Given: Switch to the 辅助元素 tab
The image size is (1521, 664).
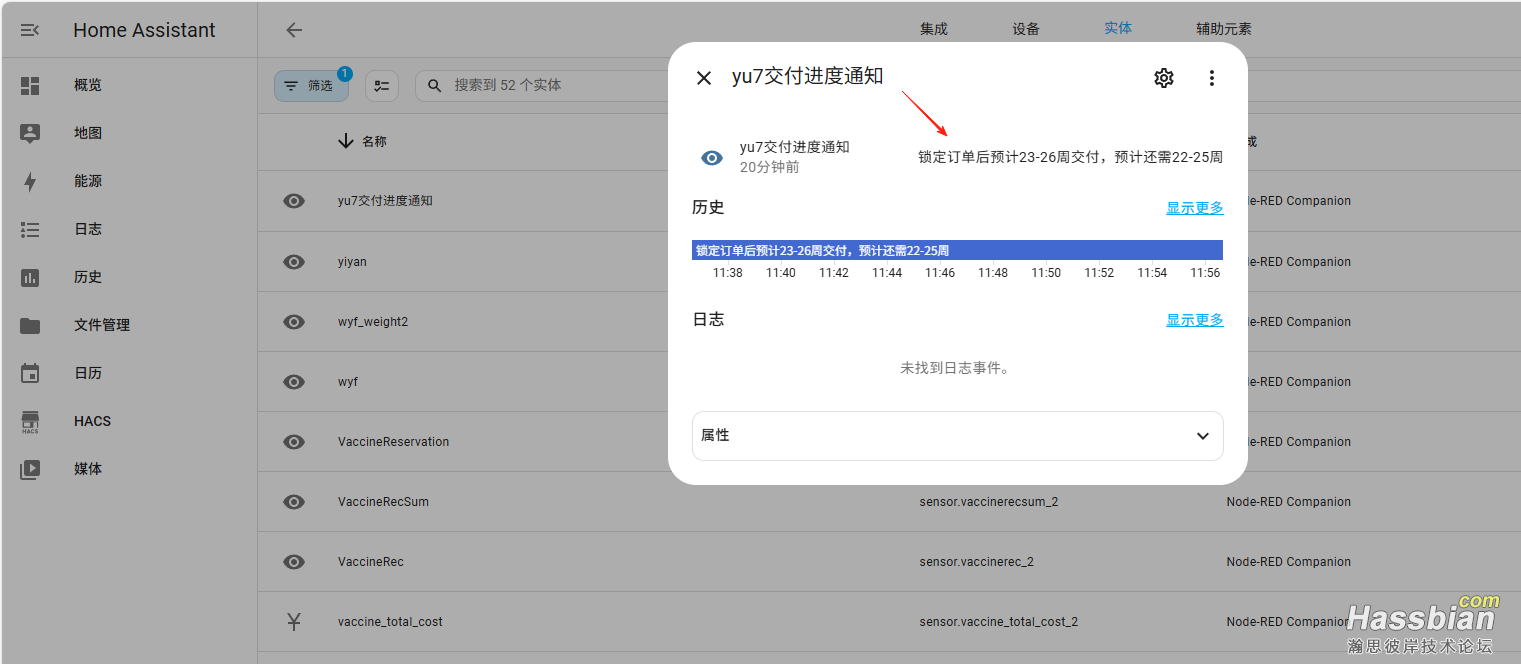Looking at the screenshot, I should pos(1224,29).
